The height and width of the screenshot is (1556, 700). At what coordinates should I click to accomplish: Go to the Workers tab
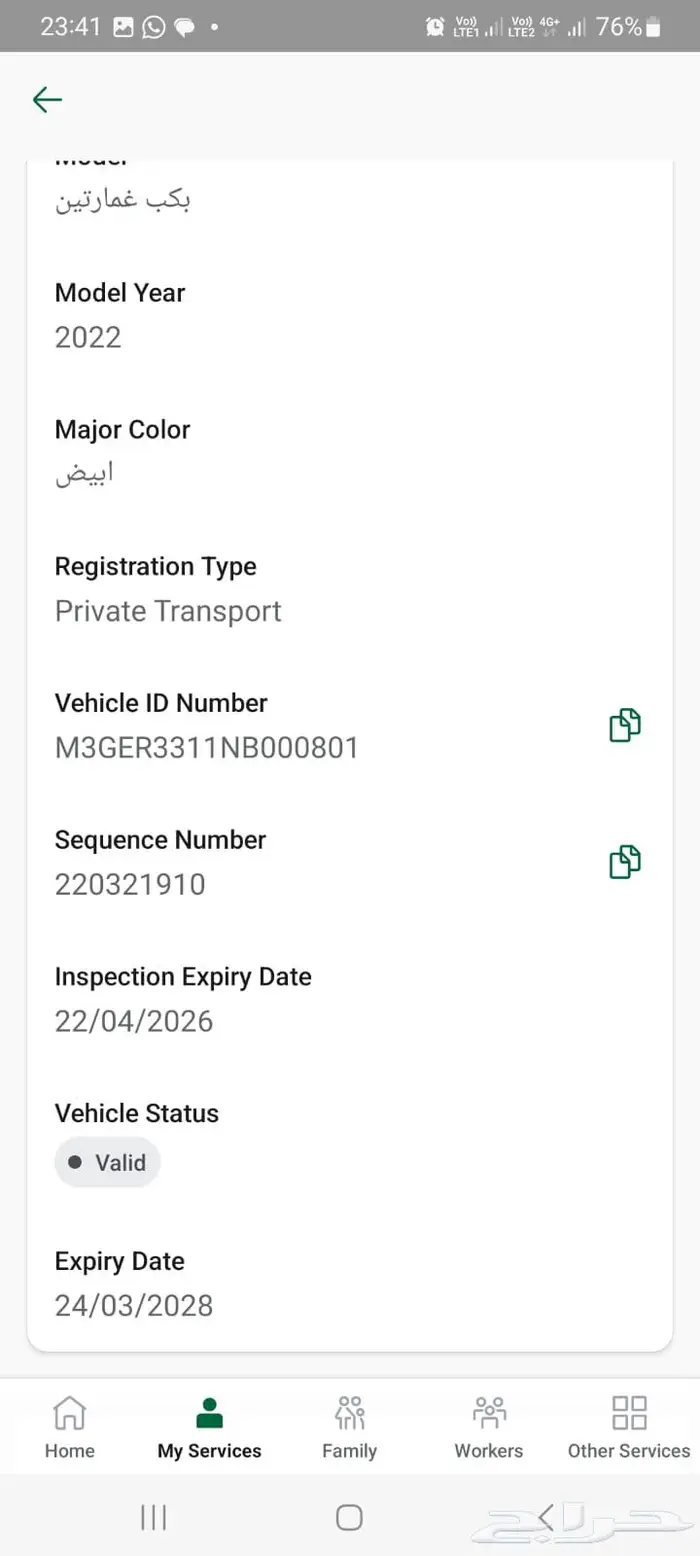(488, 1428)
